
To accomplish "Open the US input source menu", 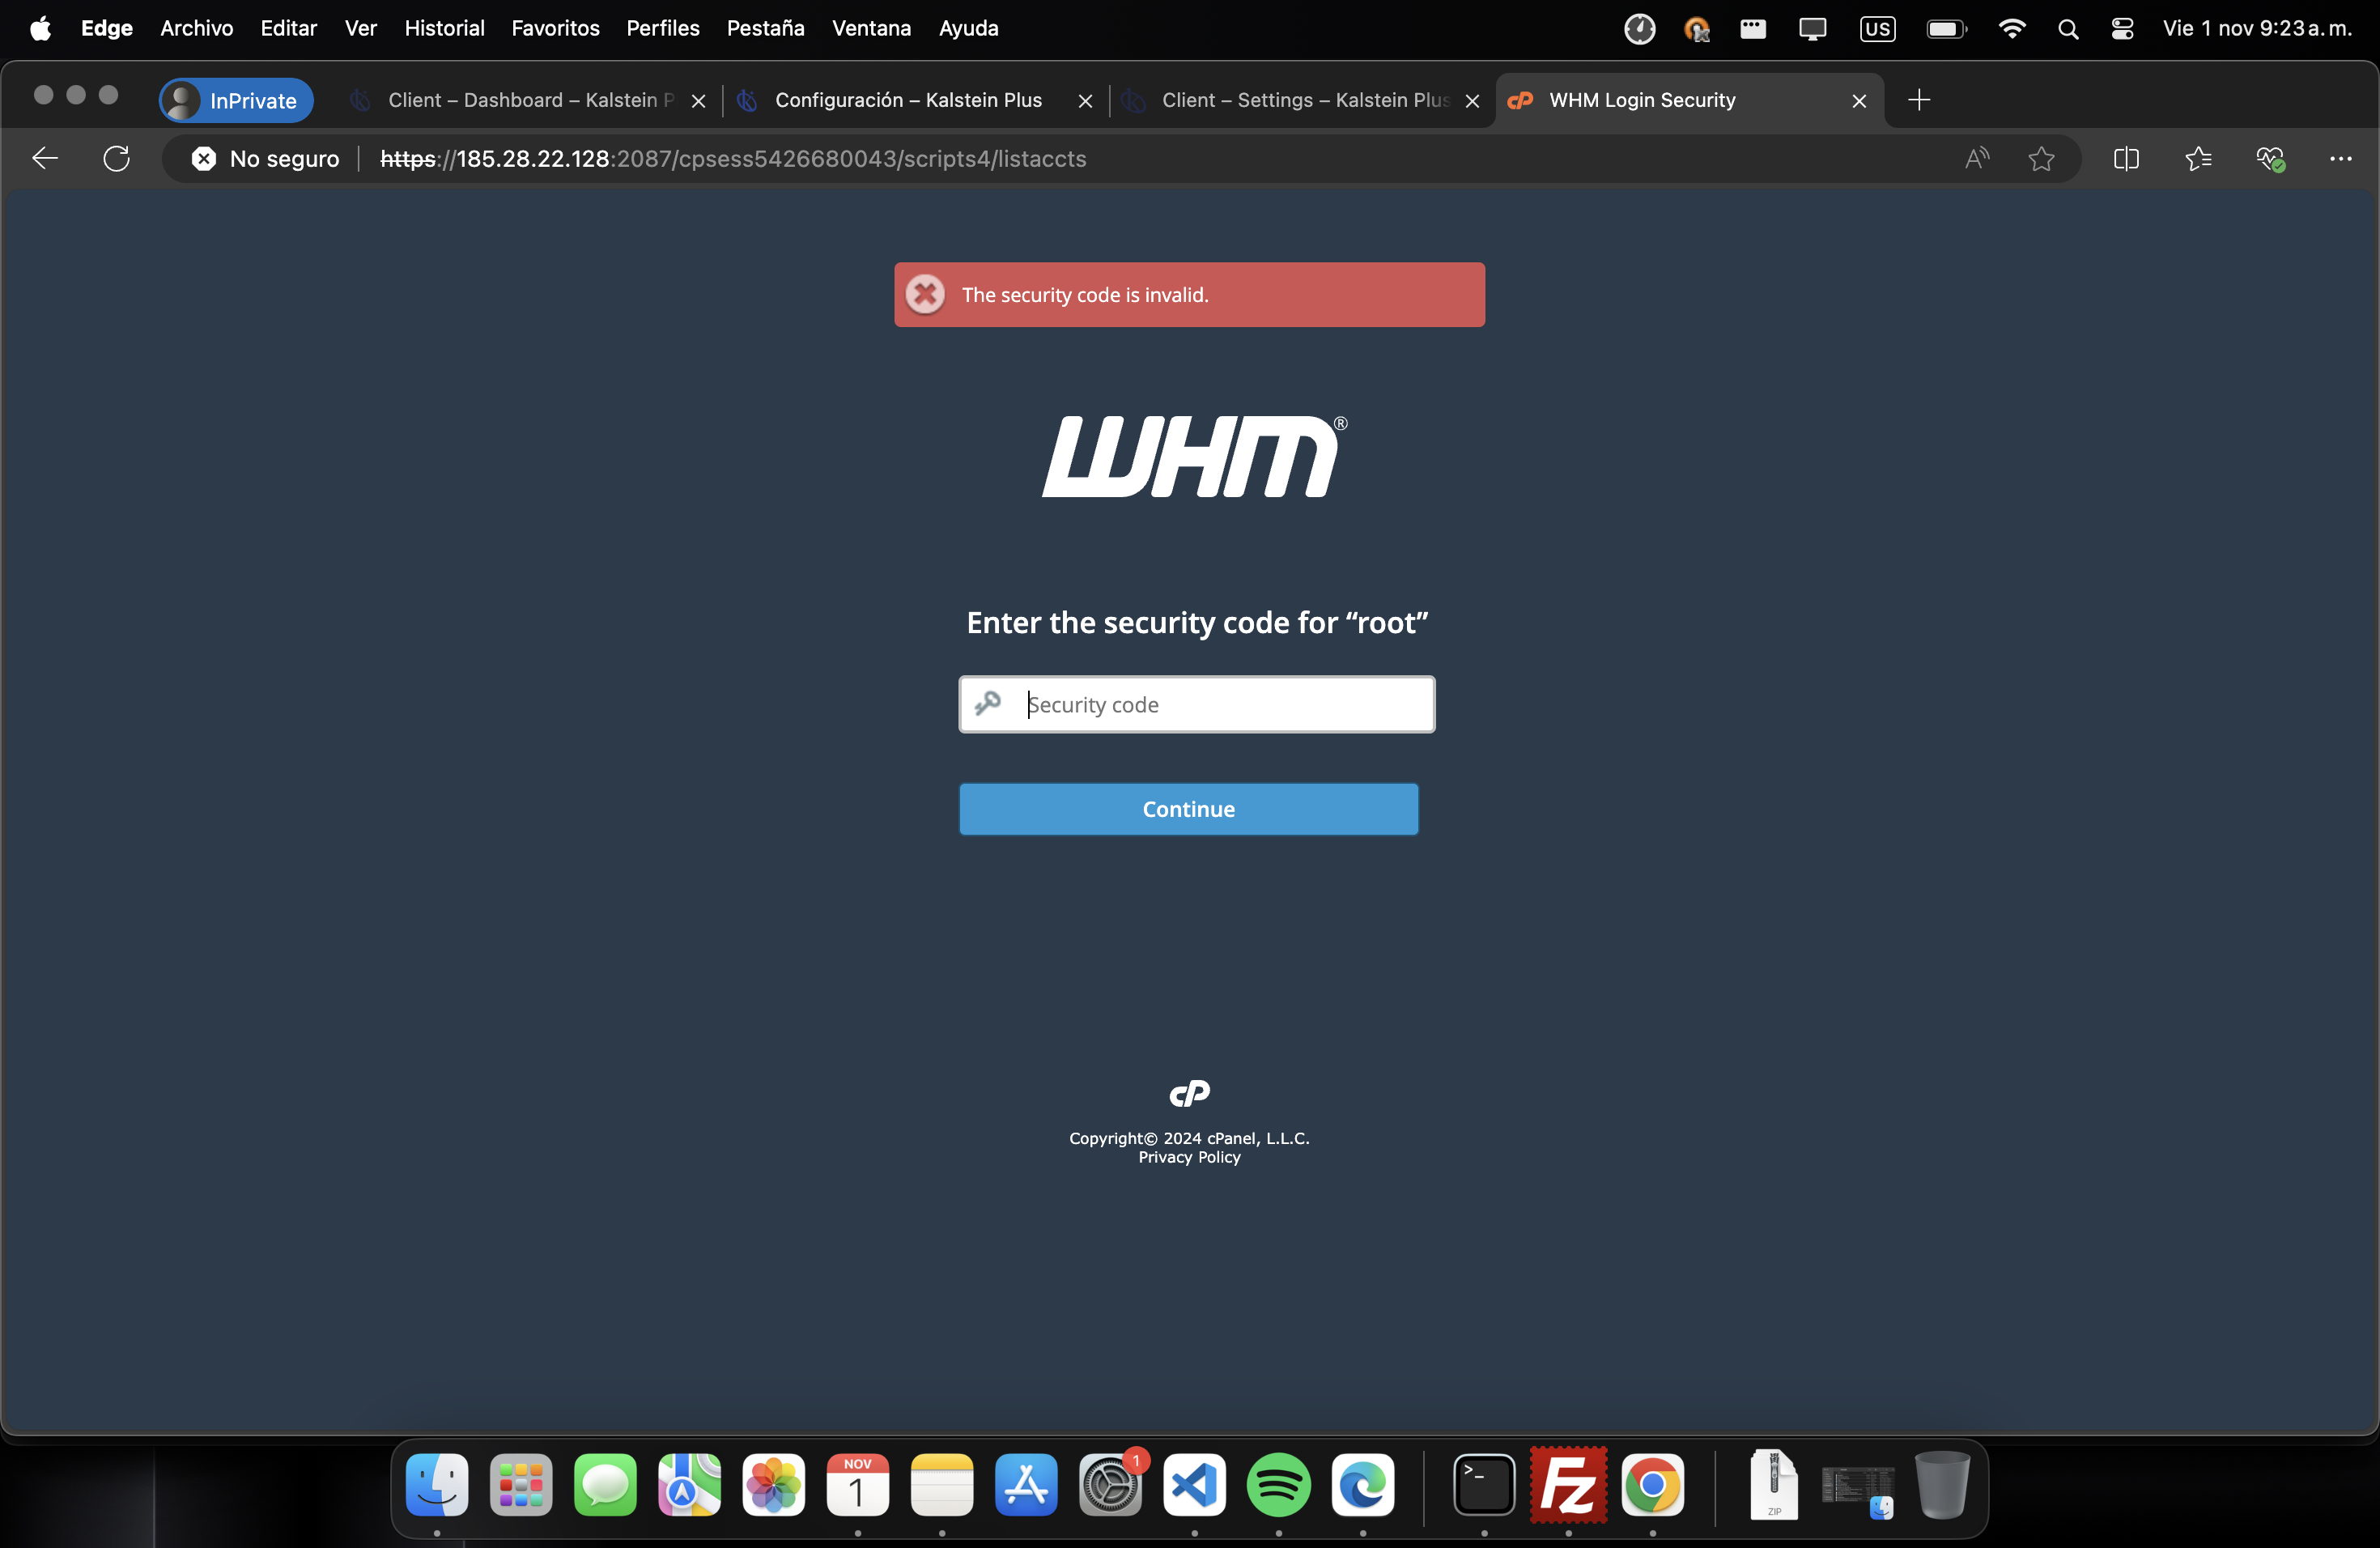I will [1877, 29].
